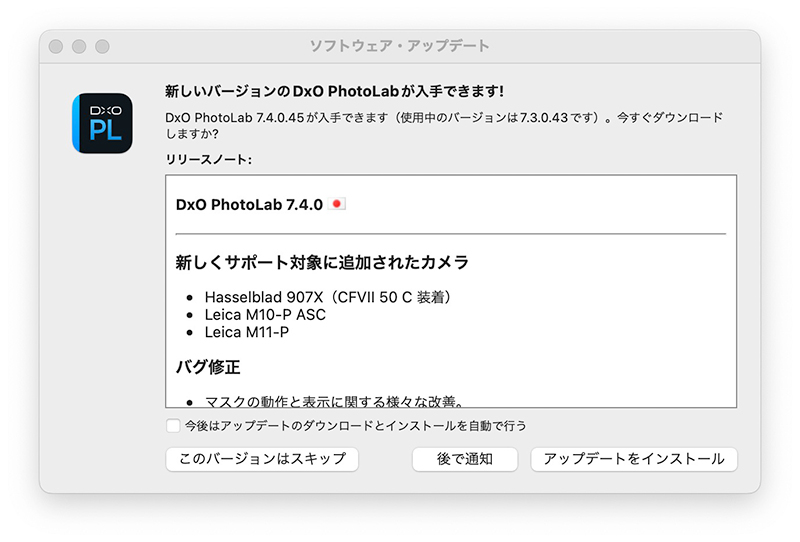Click the new version available headline text
The height and width of the screenshot is (542, 800).
tap(334, 91)
